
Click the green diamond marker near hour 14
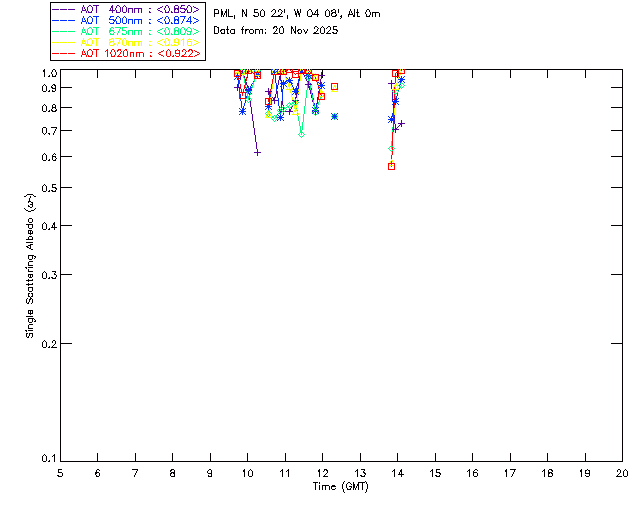click(x=391, y=148)
